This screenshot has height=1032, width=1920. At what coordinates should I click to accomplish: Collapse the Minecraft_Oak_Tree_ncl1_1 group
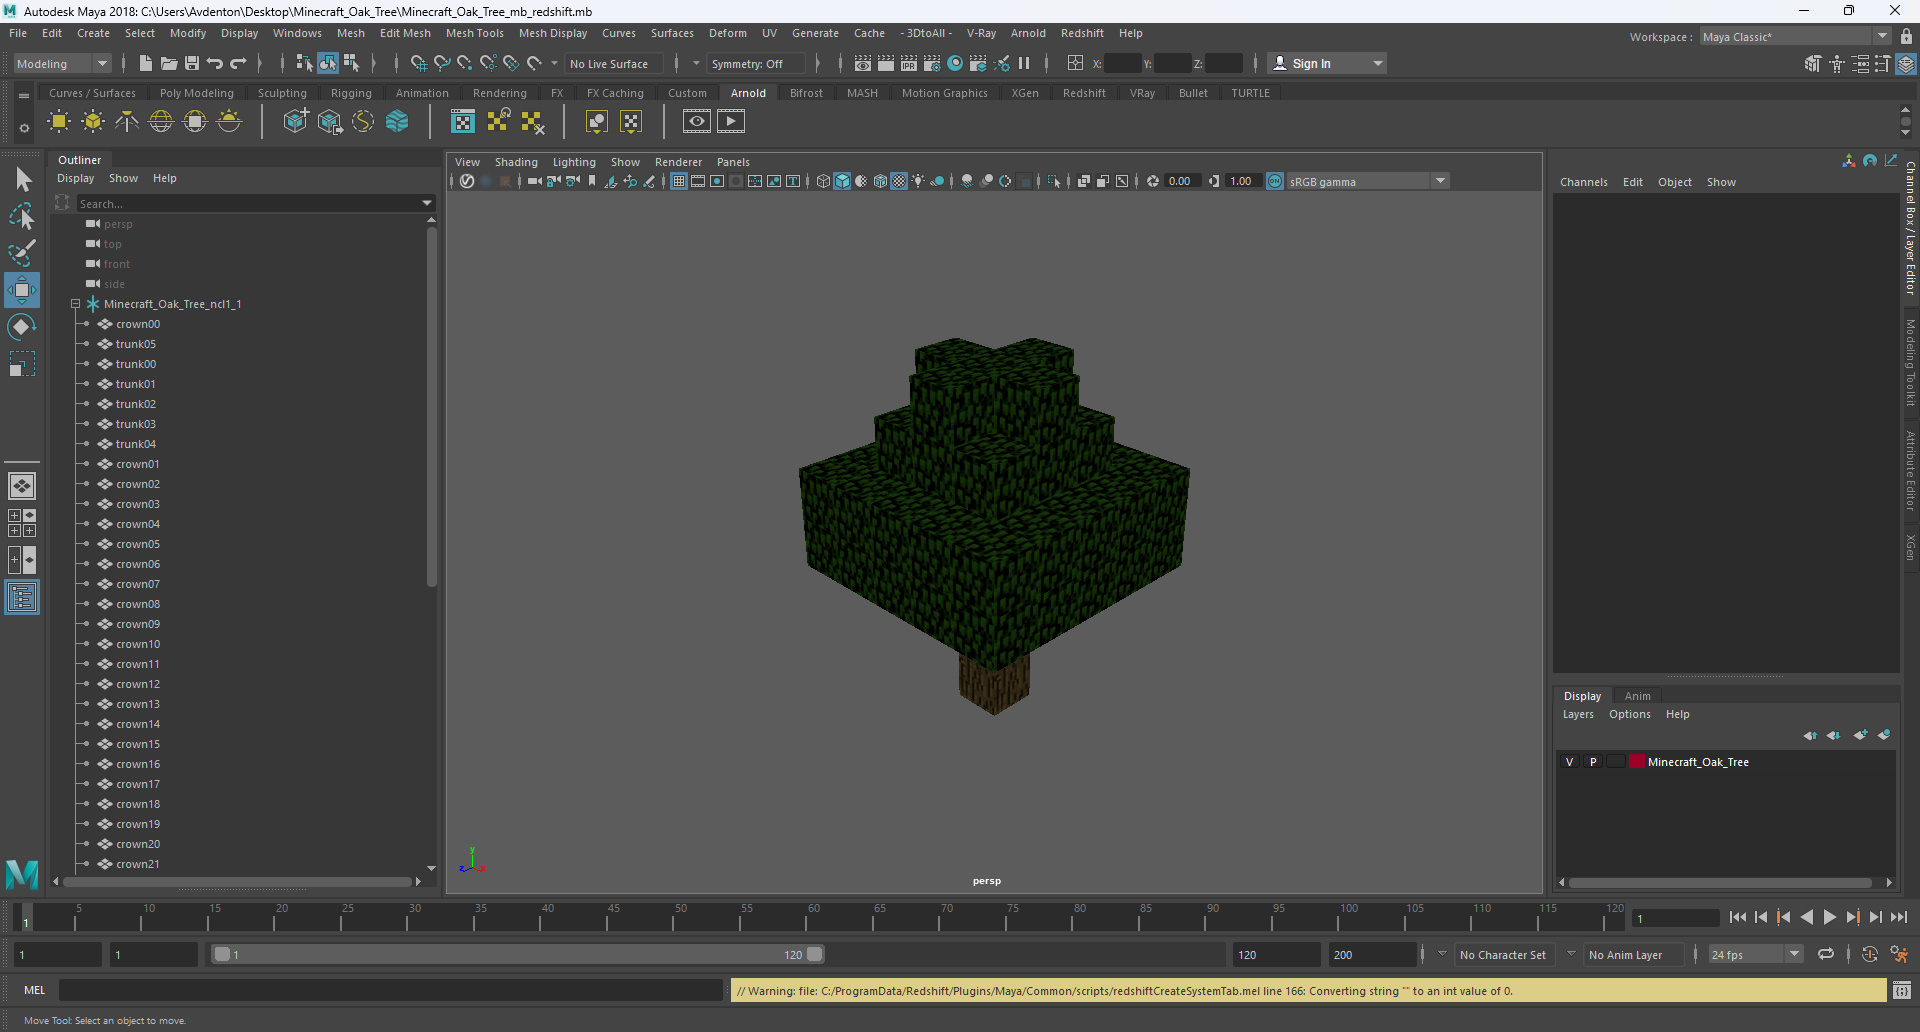tap(75, 304)
